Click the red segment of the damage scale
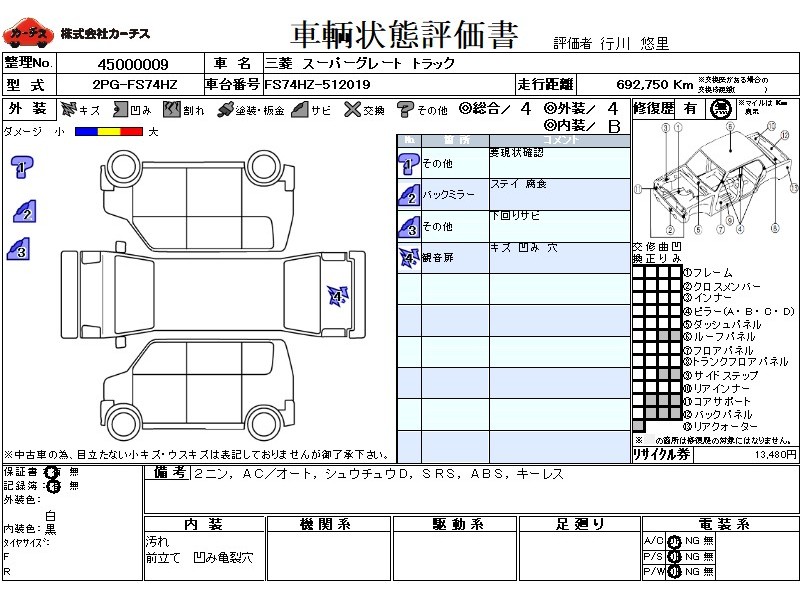 pyautogui.click(x=132, y=132)
